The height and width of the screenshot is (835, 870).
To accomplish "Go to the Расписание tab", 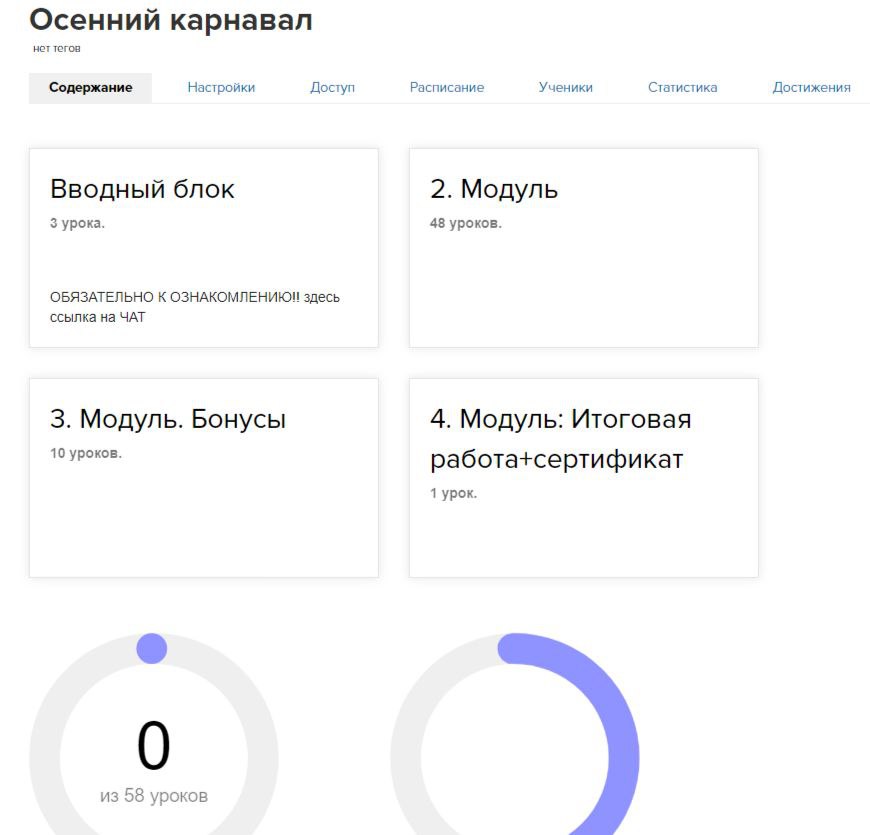I will [447, 88].
